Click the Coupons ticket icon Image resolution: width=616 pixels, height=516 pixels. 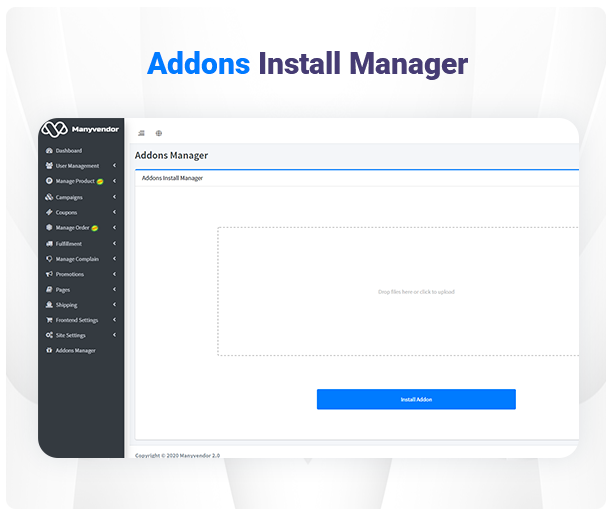coord(49,212)
